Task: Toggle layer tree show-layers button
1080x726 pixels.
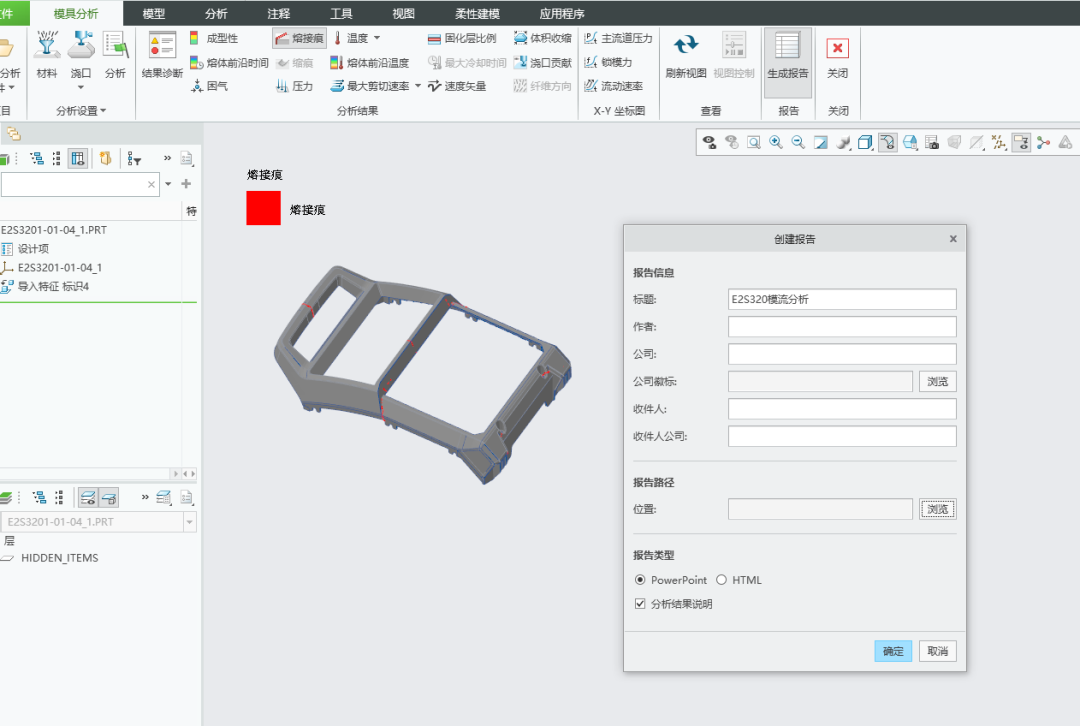Action: pyautogui.click(x=88, y=497)
